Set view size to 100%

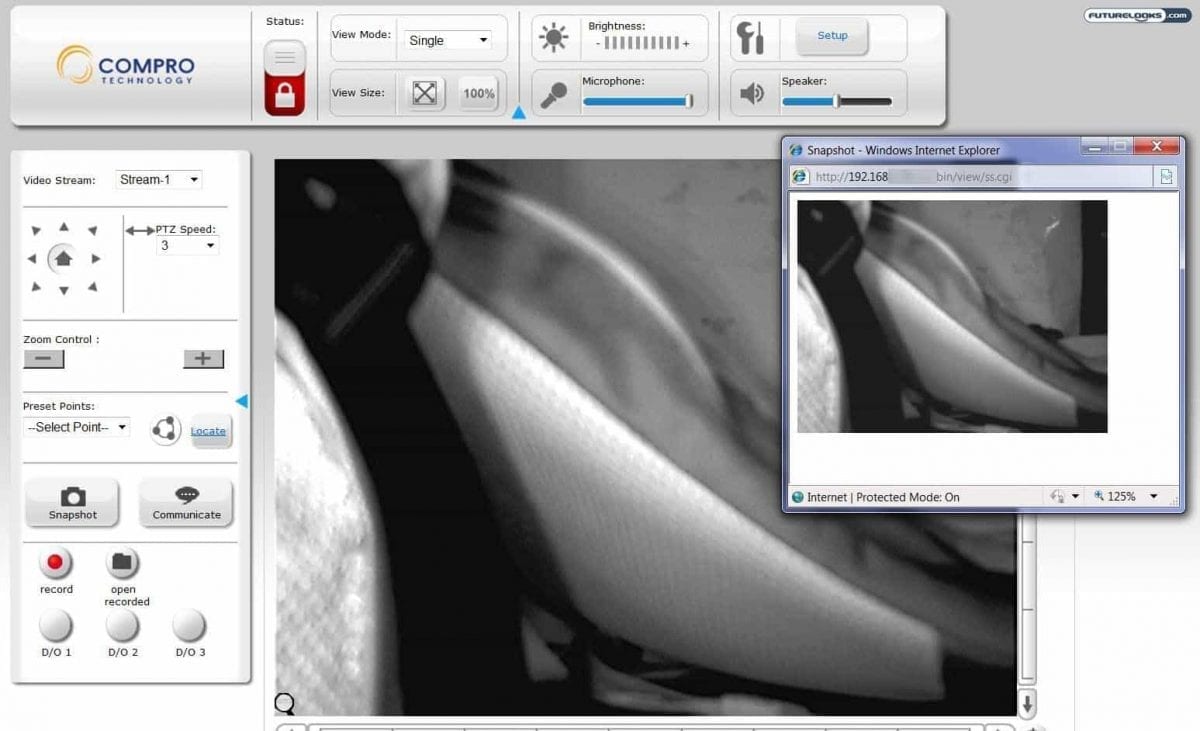tap(479, 93)
